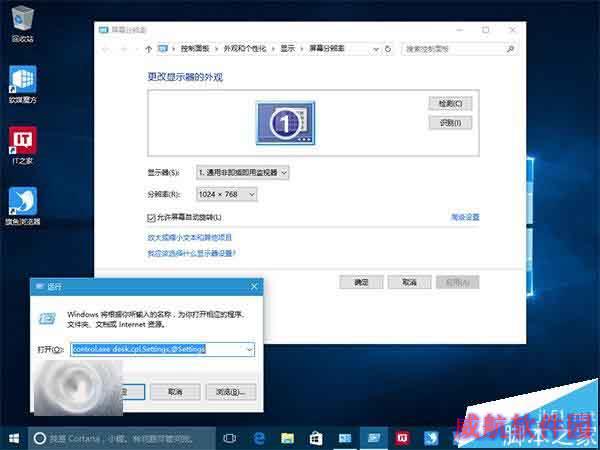Click the Windows Start button

[x=14, y=439]
